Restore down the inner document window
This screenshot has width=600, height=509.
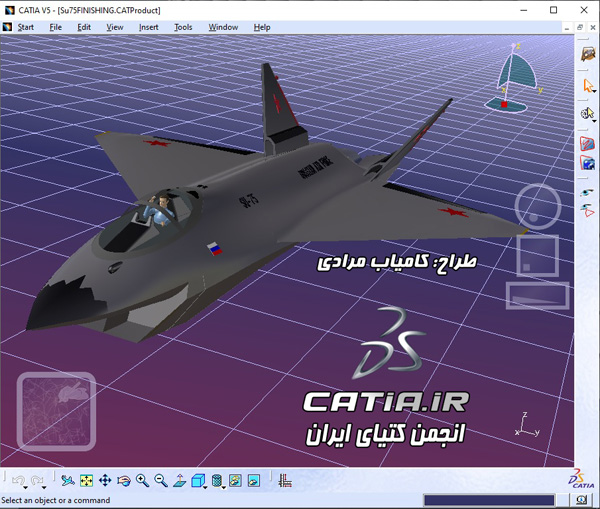point(580,28)
